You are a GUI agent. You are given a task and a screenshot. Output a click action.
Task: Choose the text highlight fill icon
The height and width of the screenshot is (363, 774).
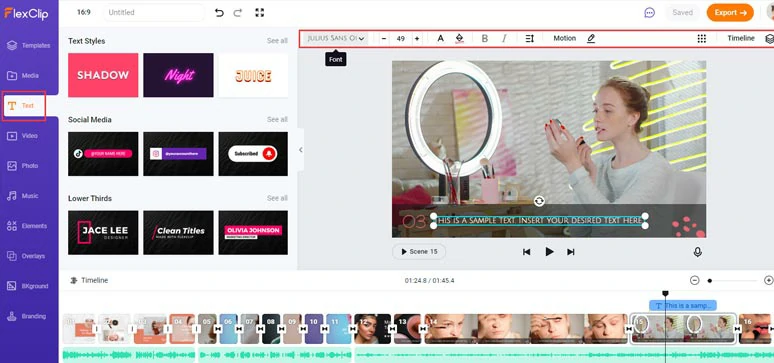[x=460, y=39]
